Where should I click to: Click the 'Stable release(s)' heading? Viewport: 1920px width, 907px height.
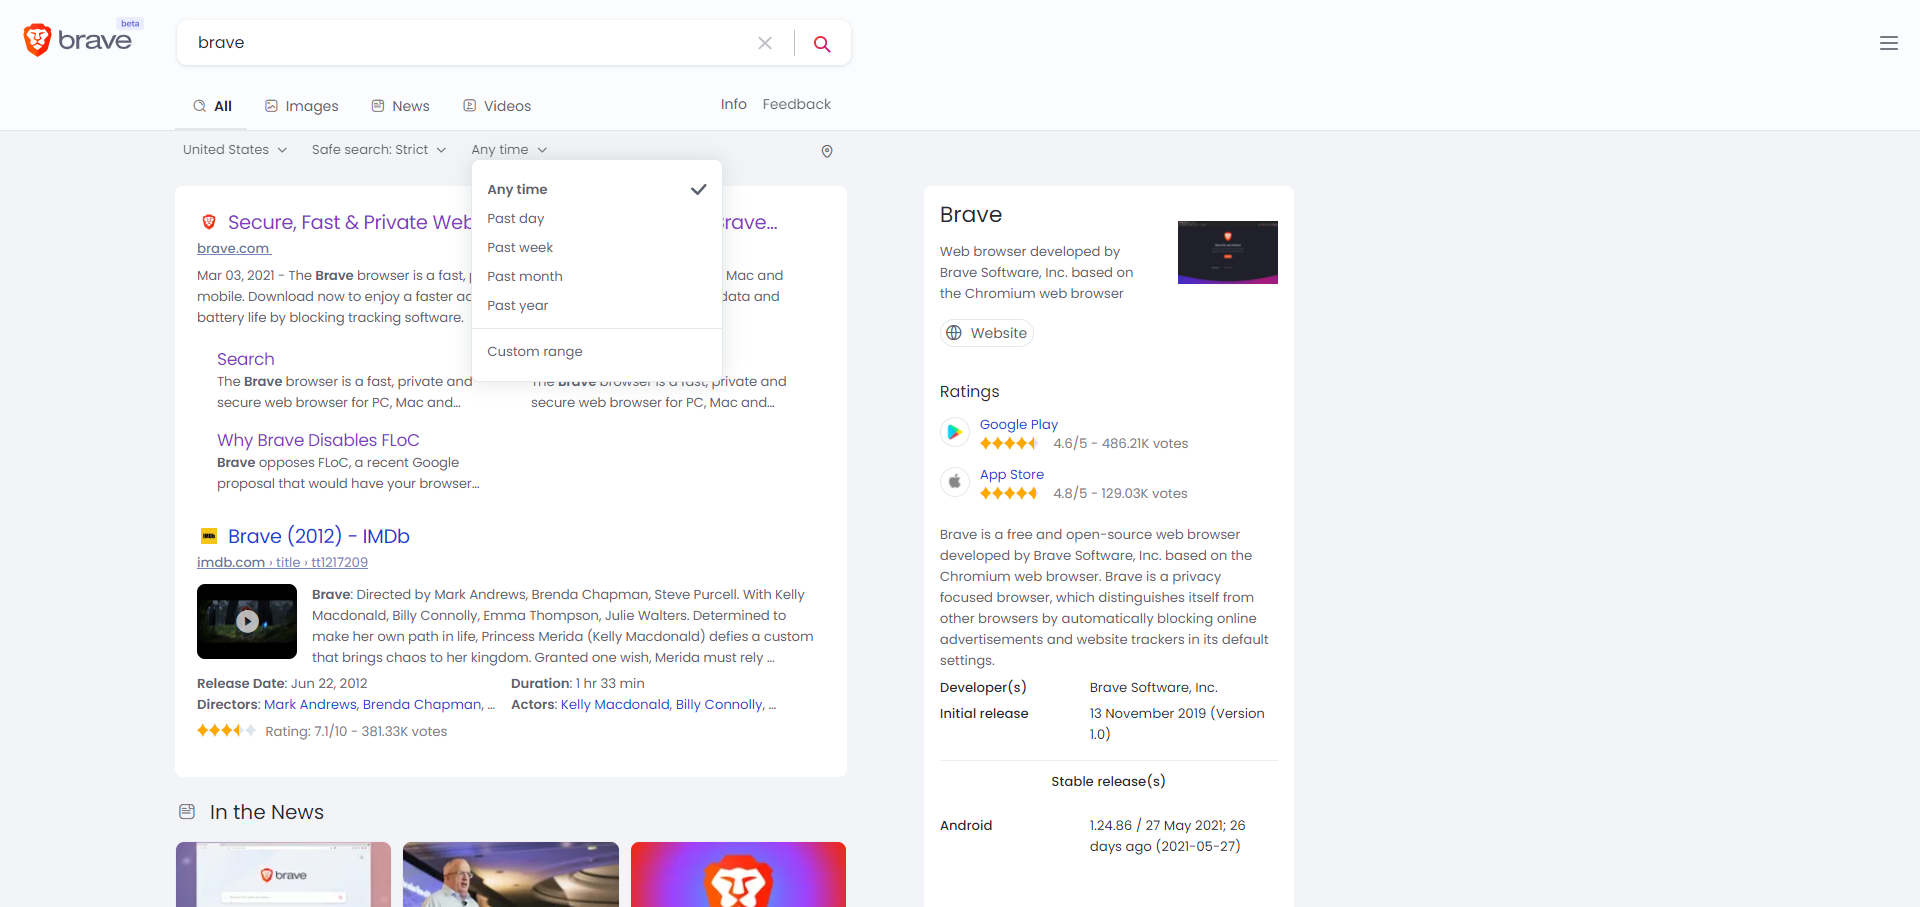tap(1108, 781)
